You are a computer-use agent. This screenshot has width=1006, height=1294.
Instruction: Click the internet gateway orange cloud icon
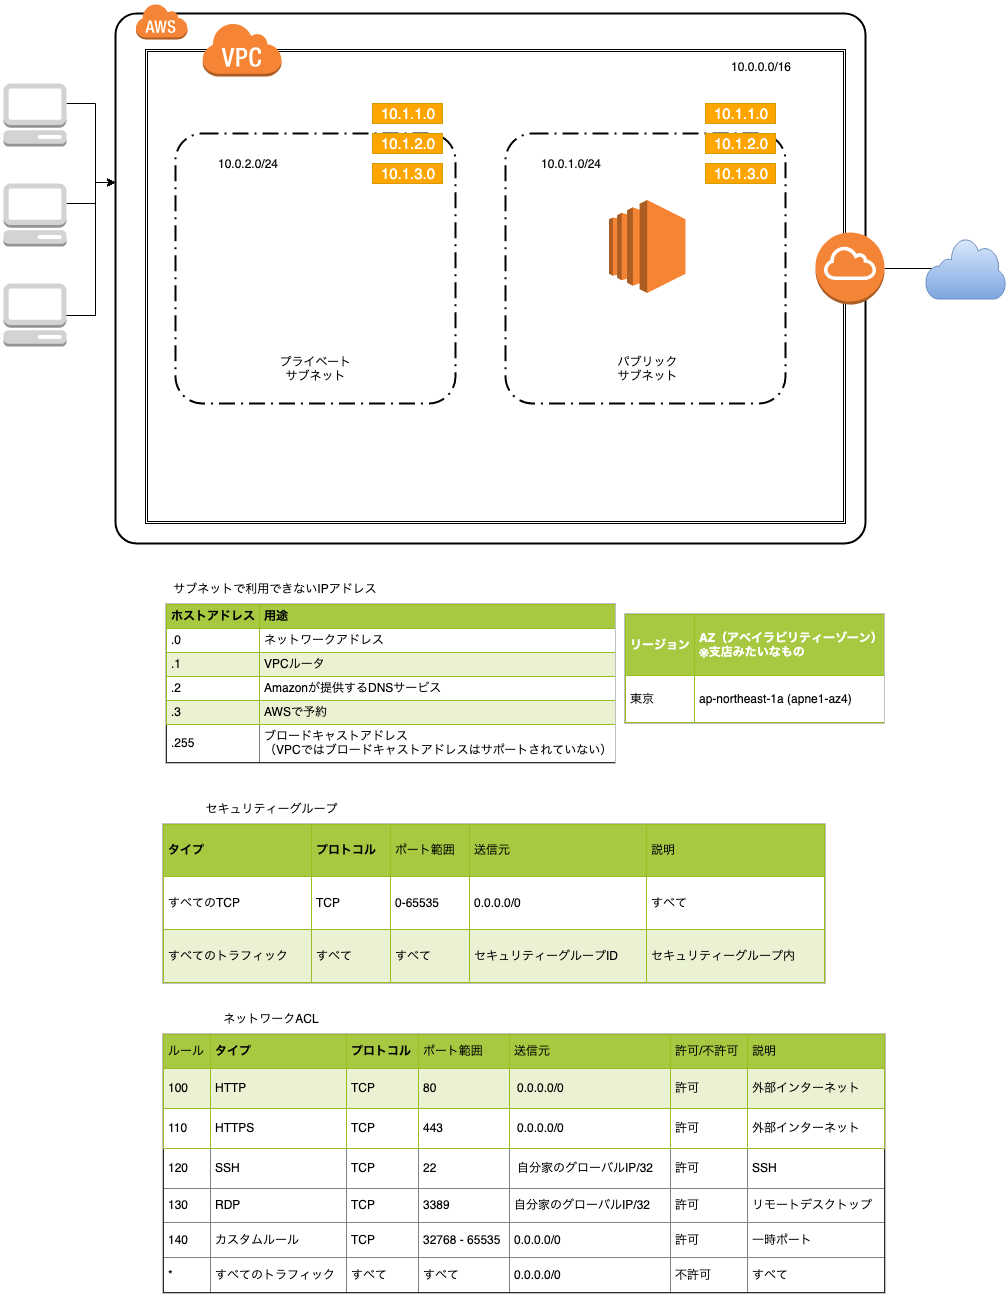849,268
